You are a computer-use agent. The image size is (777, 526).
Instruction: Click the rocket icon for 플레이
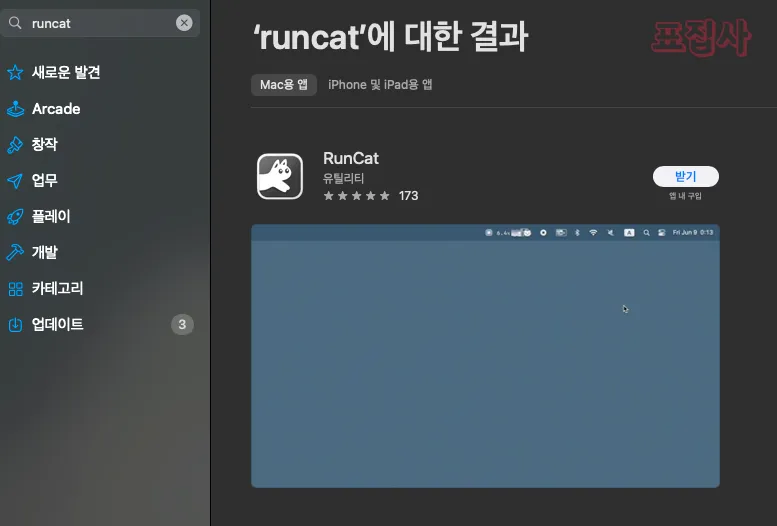pos(15,217)
